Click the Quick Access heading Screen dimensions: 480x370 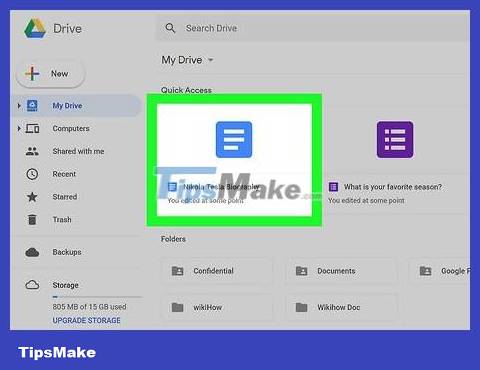click(x=186, y=90)
